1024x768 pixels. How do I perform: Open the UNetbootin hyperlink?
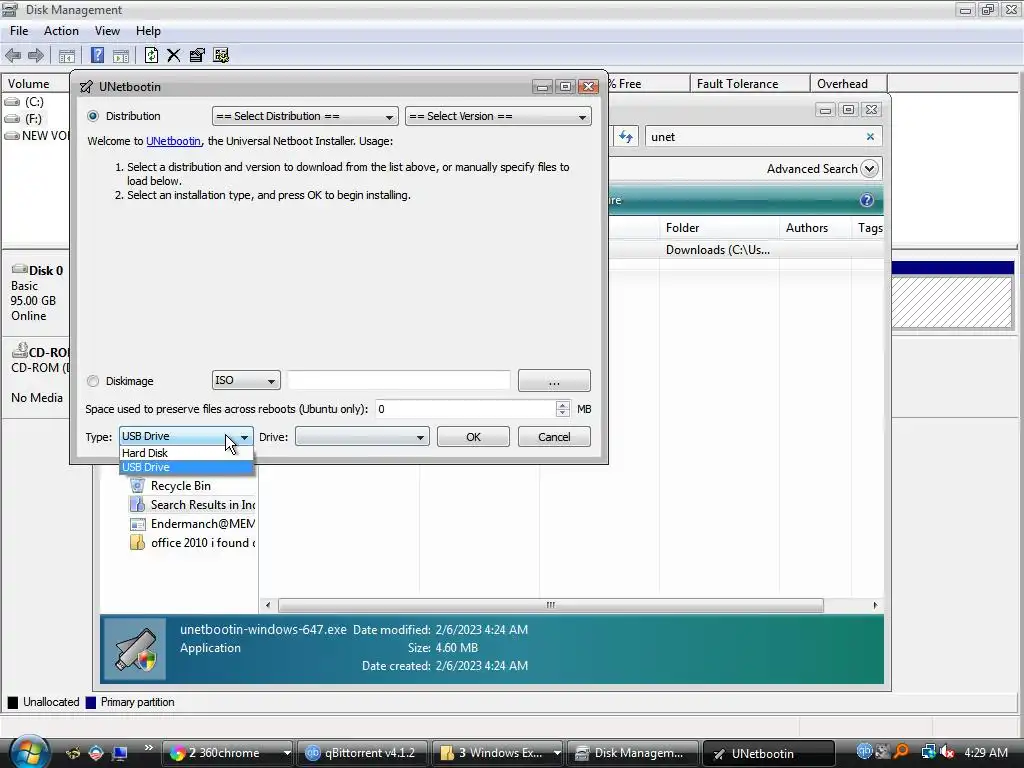[x=173, y=141]
